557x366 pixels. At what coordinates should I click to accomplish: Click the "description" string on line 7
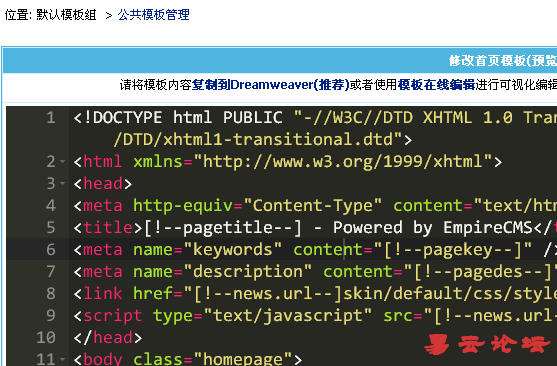(x=248, y=272)
